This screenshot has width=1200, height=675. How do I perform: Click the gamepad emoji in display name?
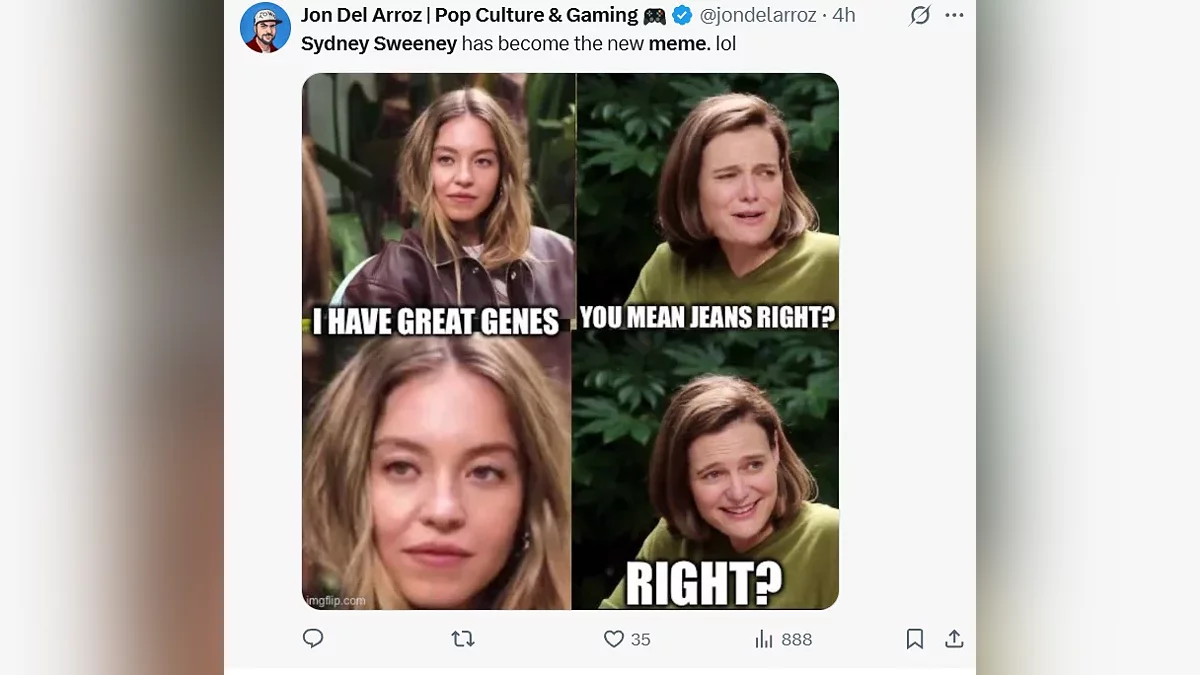tap(655, 15)
